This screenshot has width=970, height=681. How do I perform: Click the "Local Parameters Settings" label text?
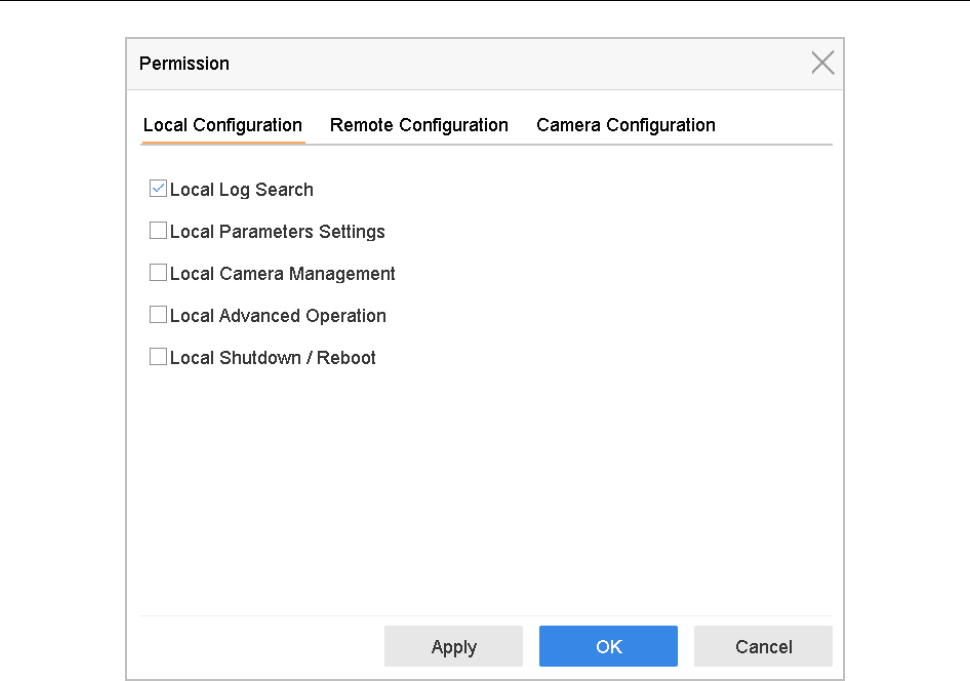click(x=277, y=231)
